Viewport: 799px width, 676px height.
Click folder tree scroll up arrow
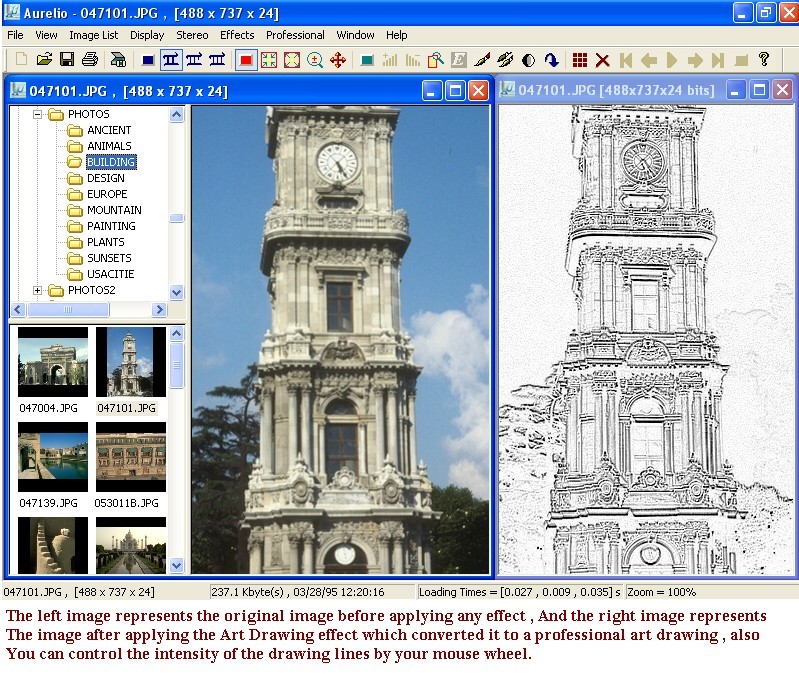click(176, 114)
